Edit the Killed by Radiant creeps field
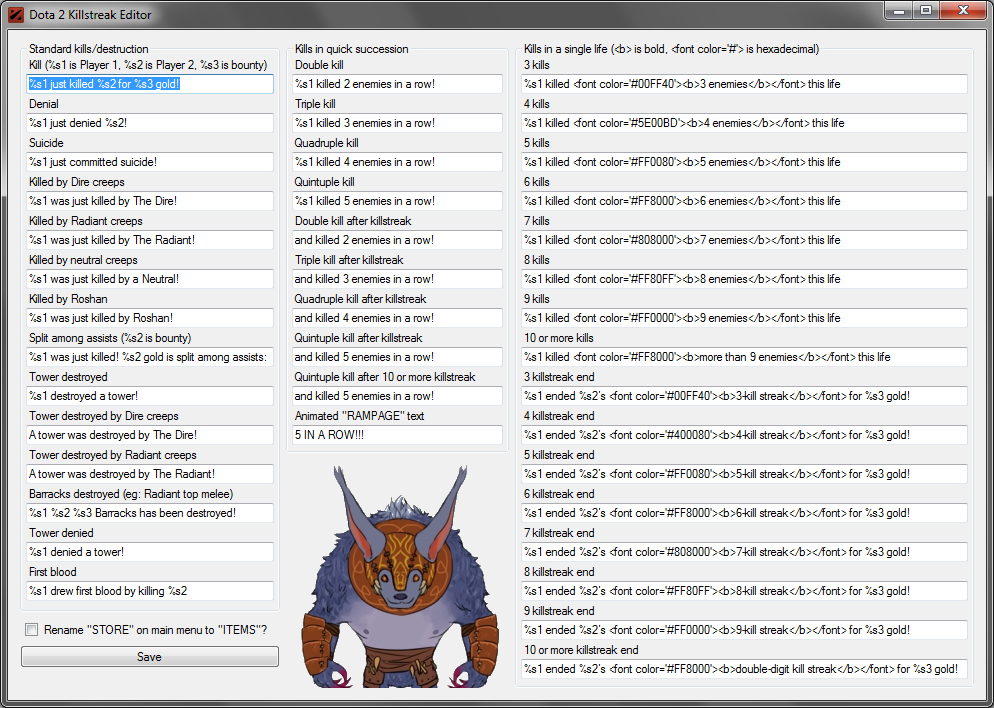 pos(150,240)
